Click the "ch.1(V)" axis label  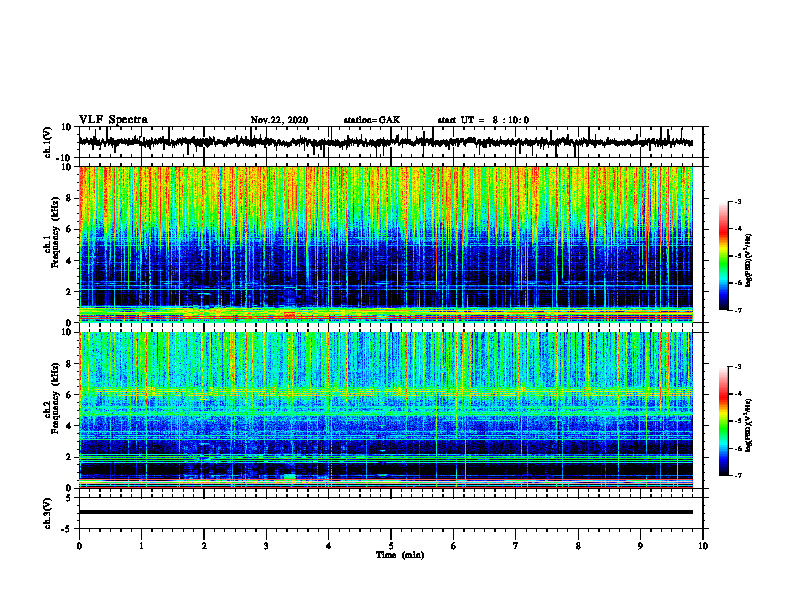pyautogui.click(x=48, y=142)
